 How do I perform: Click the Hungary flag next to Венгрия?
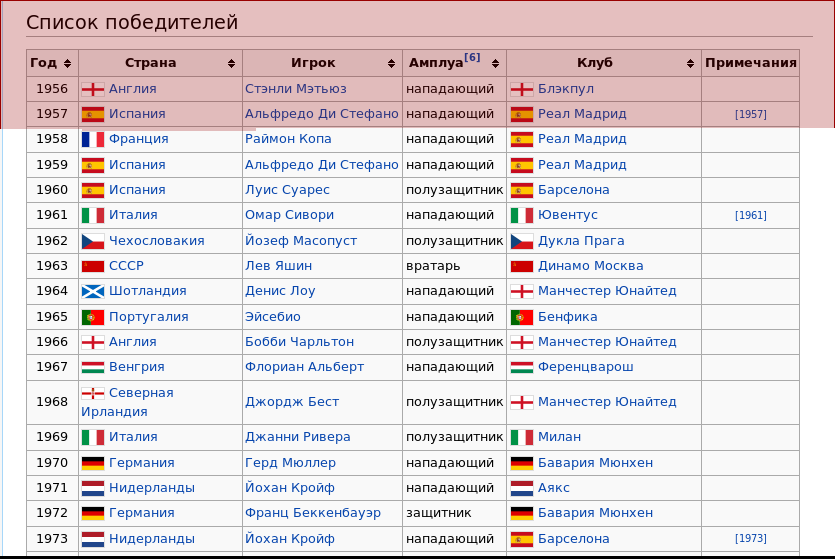[x=93, y=367]
